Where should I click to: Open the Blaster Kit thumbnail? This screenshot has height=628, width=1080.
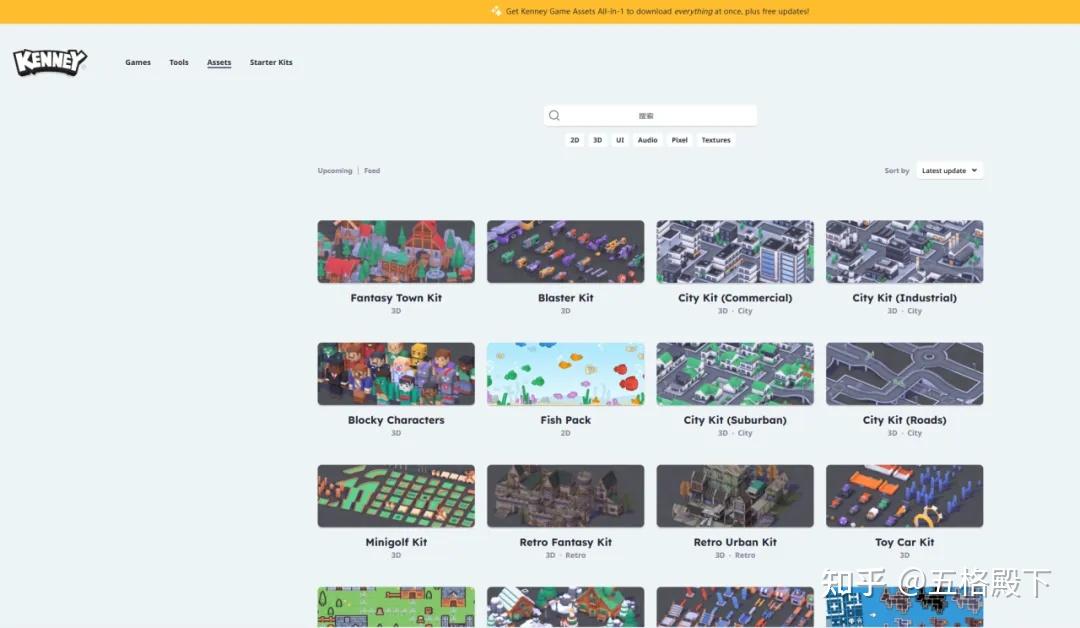(x=565, y=251)
